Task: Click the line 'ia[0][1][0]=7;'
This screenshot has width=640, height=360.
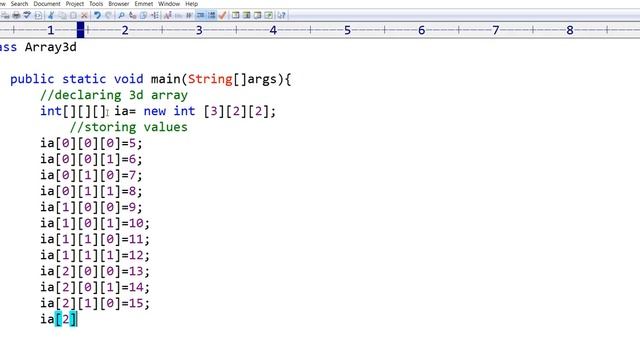Action: click(x=91, y=175)
